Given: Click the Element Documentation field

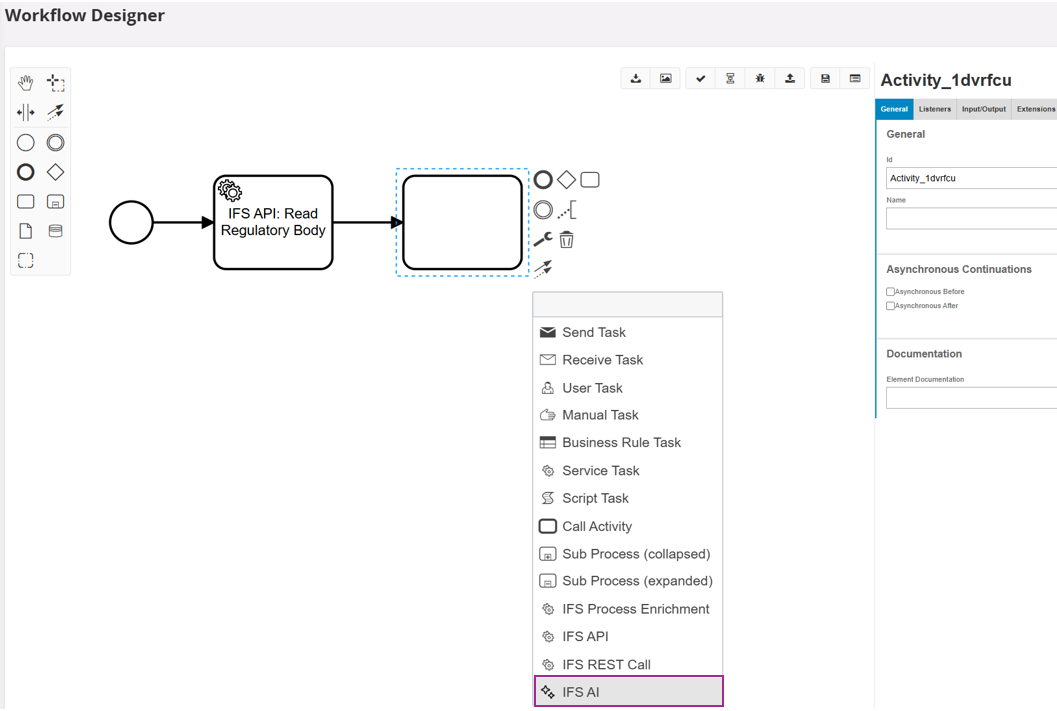Looking at the screenshot, I should click(x=971, y=398).
